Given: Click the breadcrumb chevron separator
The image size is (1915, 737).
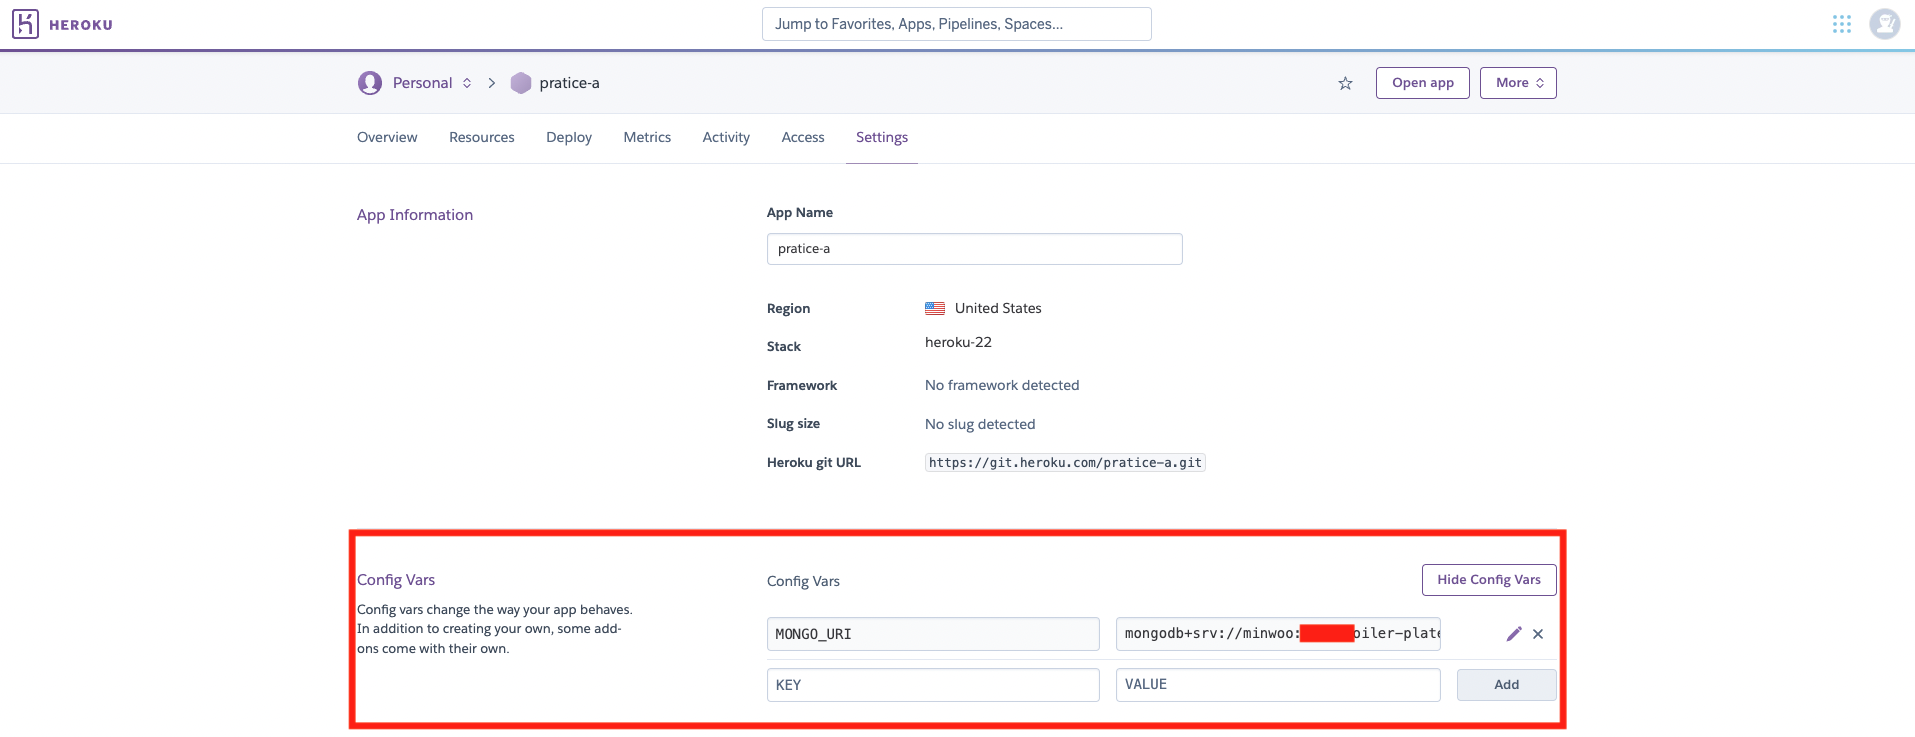Looking at the screenshot, I should point(492,83).
